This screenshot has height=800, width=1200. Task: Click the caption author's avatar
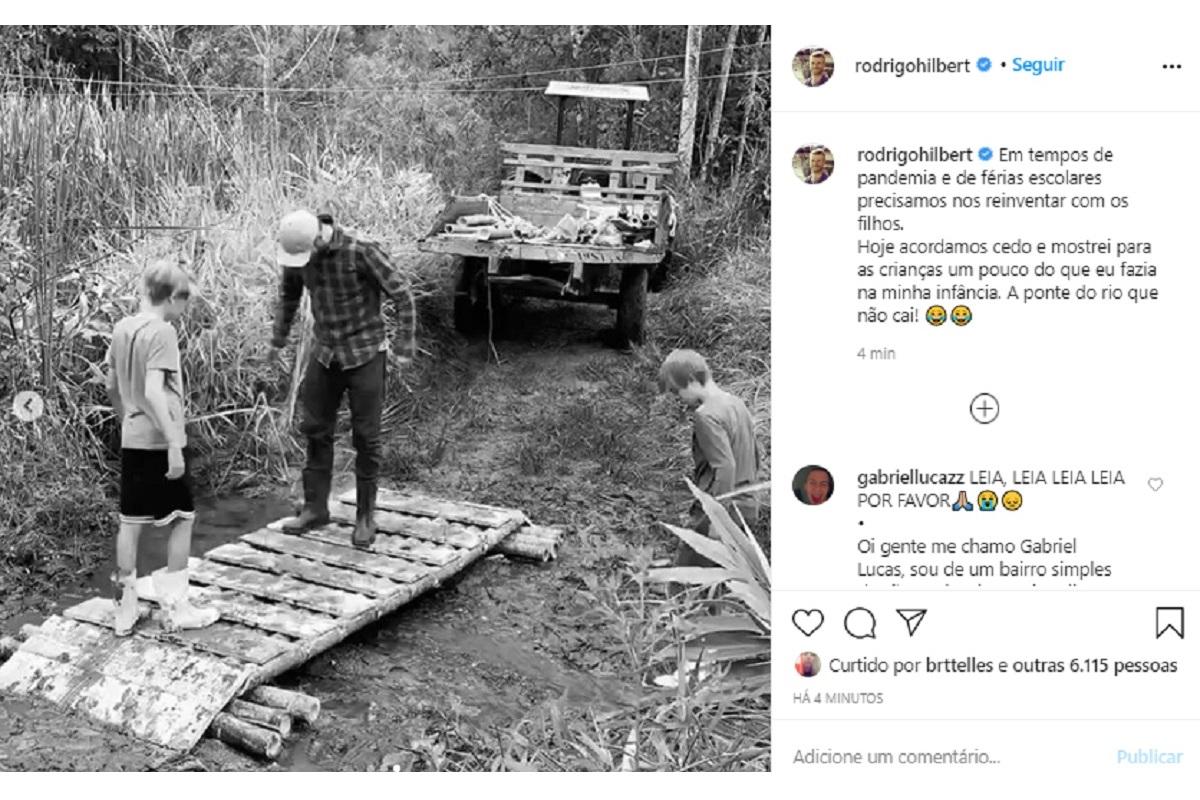[813, 164]
